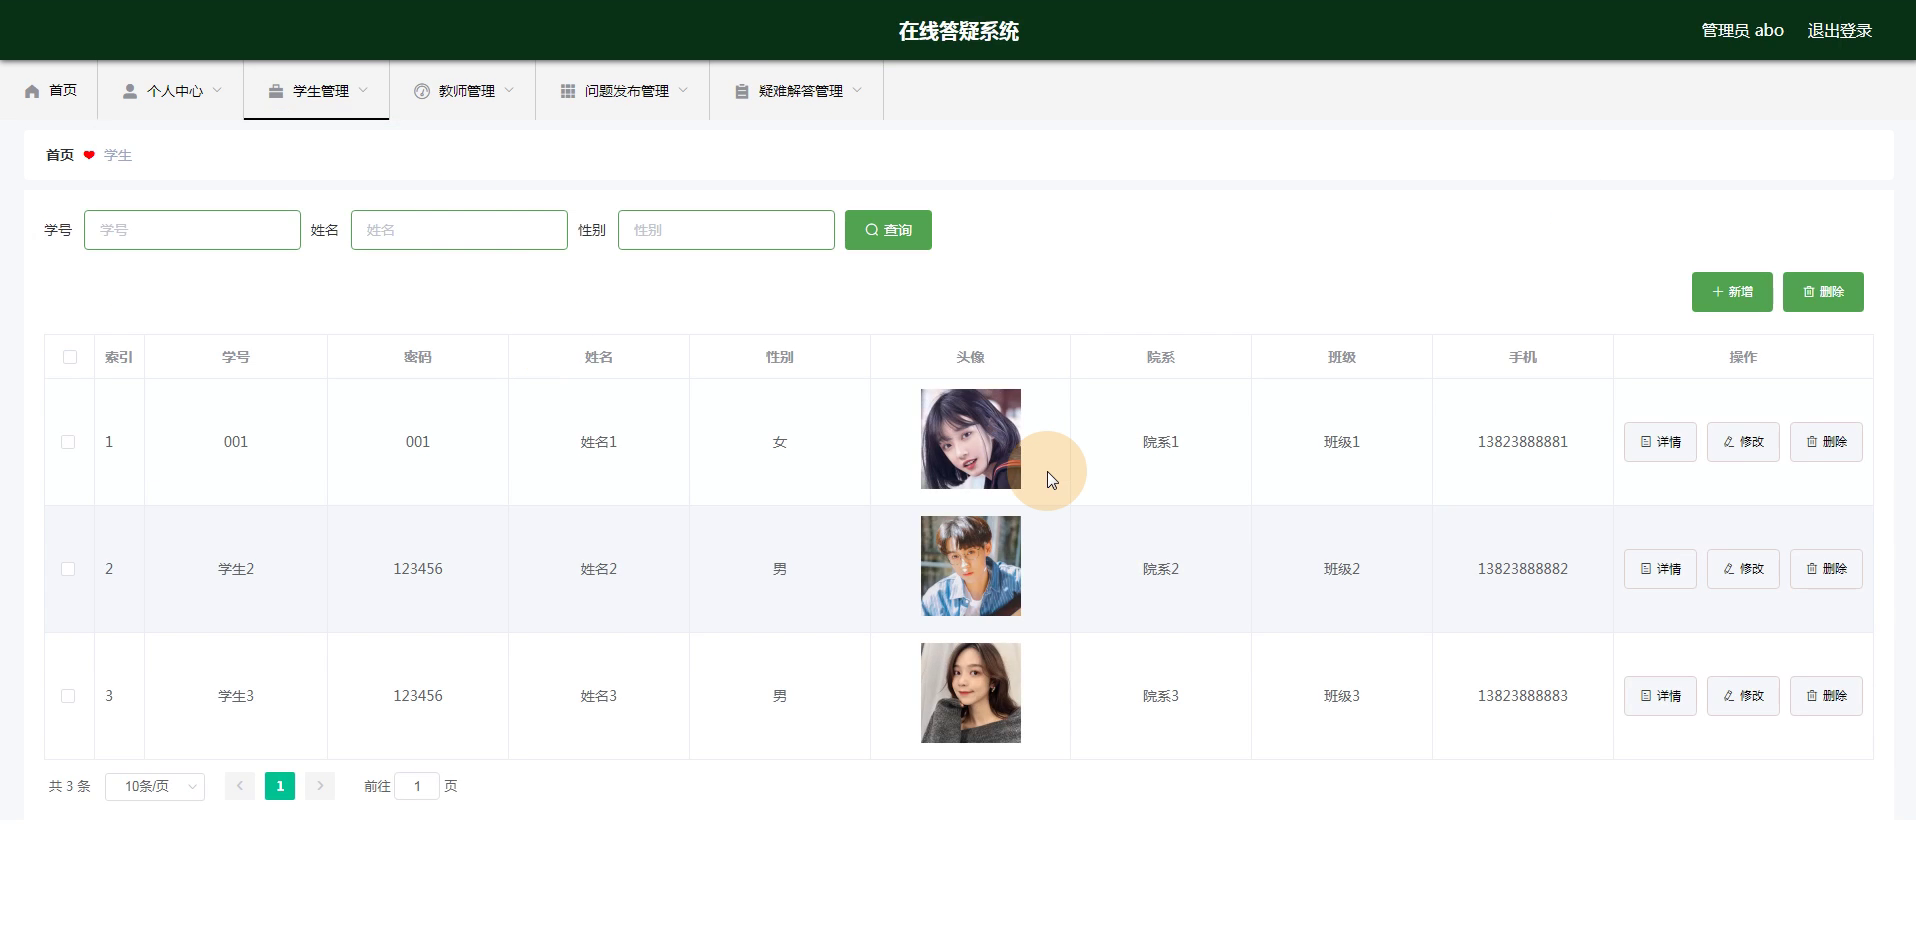
Task: Click the briefcase icon in 学生管理 menu
Action: coord(276,91)
